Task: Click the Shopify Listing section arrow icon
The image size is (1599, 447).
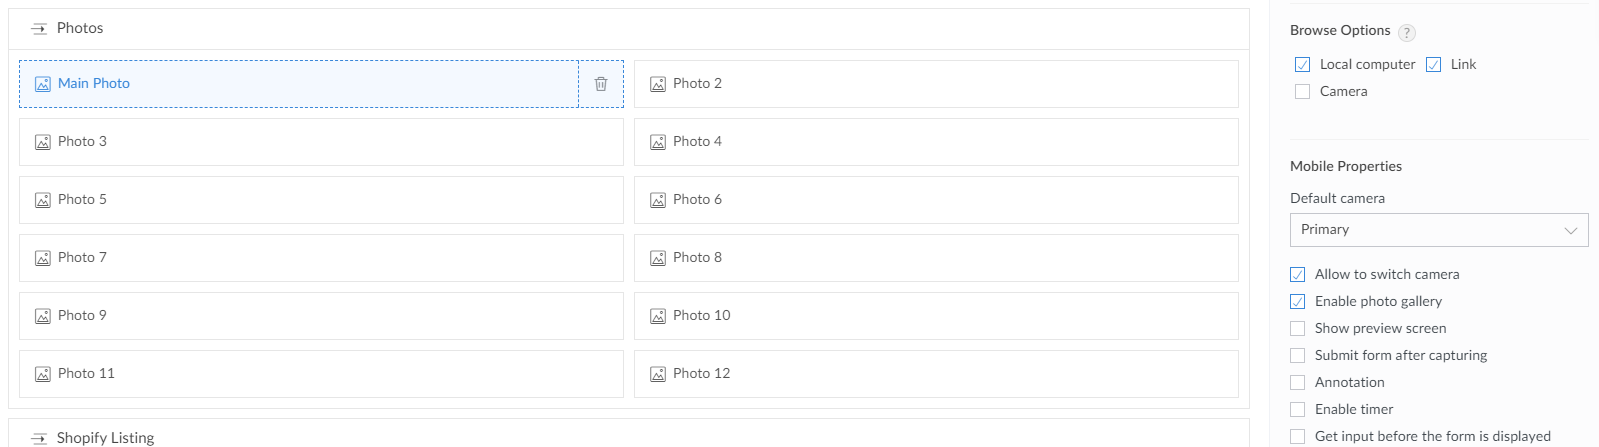Action: click(x=39, y=438)
